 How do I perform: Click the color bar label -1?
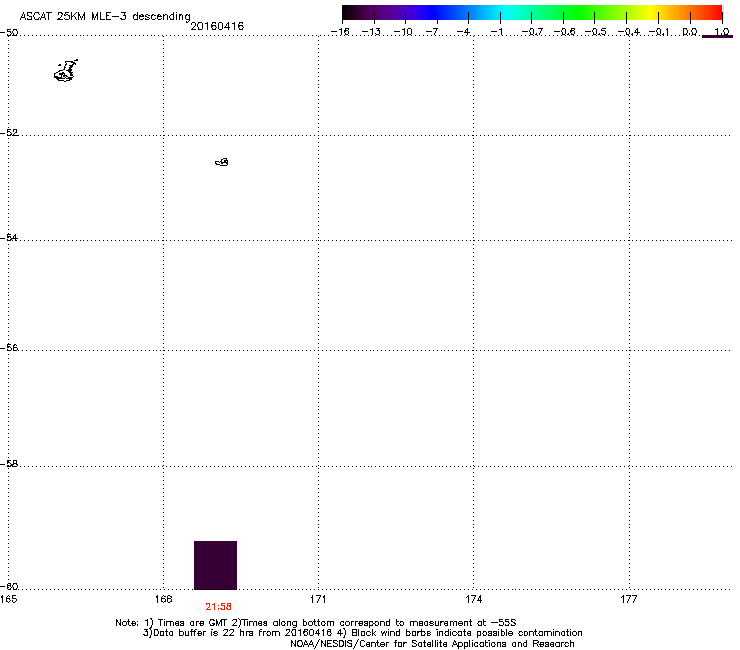tap(496, 32)
